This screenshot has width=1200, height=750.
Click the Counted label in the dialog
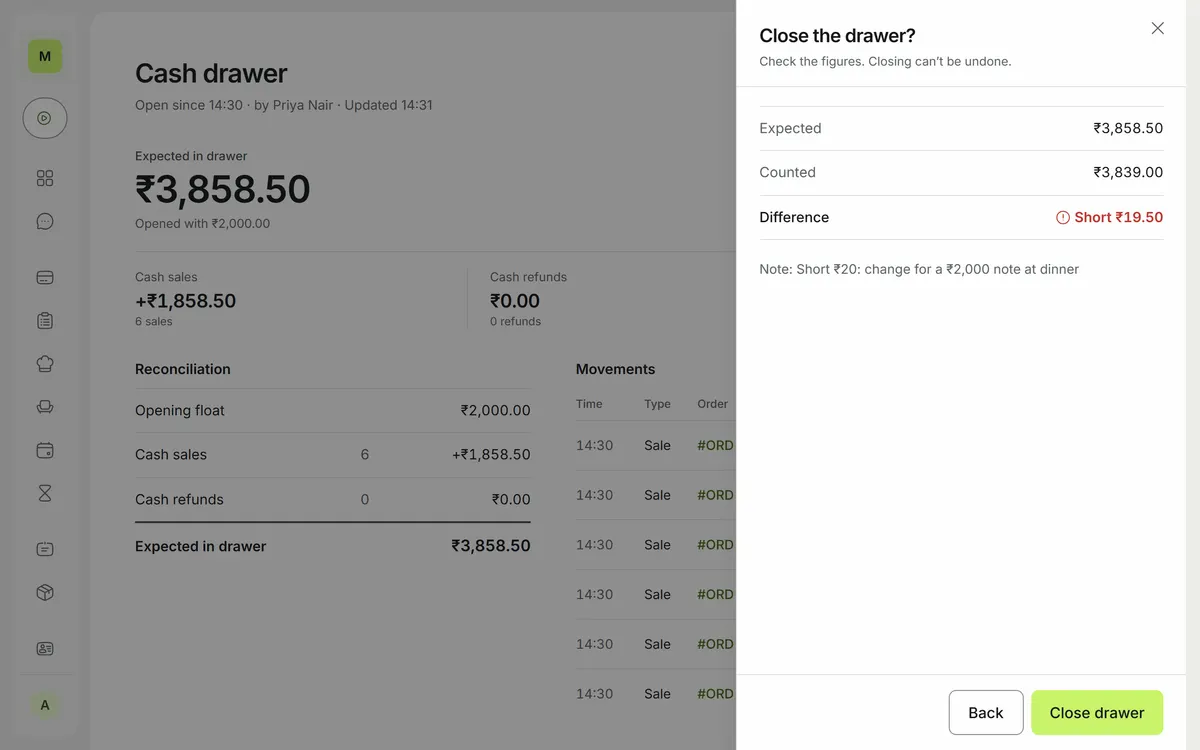pos(787,172)
